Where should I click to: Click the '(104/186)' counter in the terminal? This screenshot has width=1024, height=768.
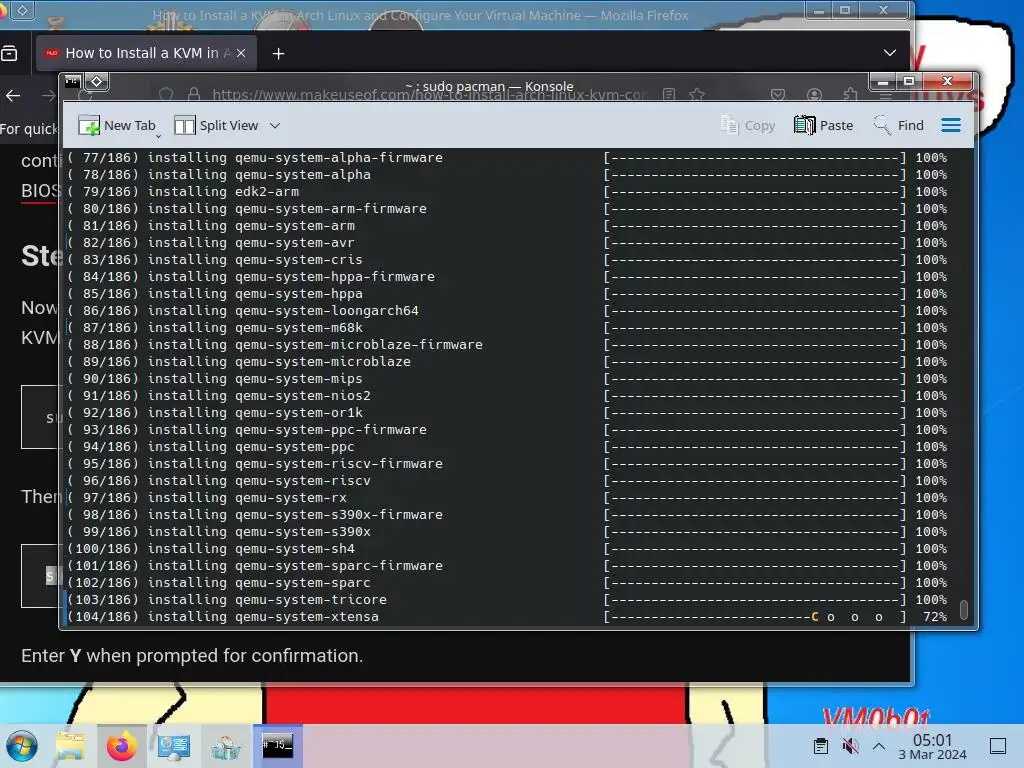tap(103, 616)
